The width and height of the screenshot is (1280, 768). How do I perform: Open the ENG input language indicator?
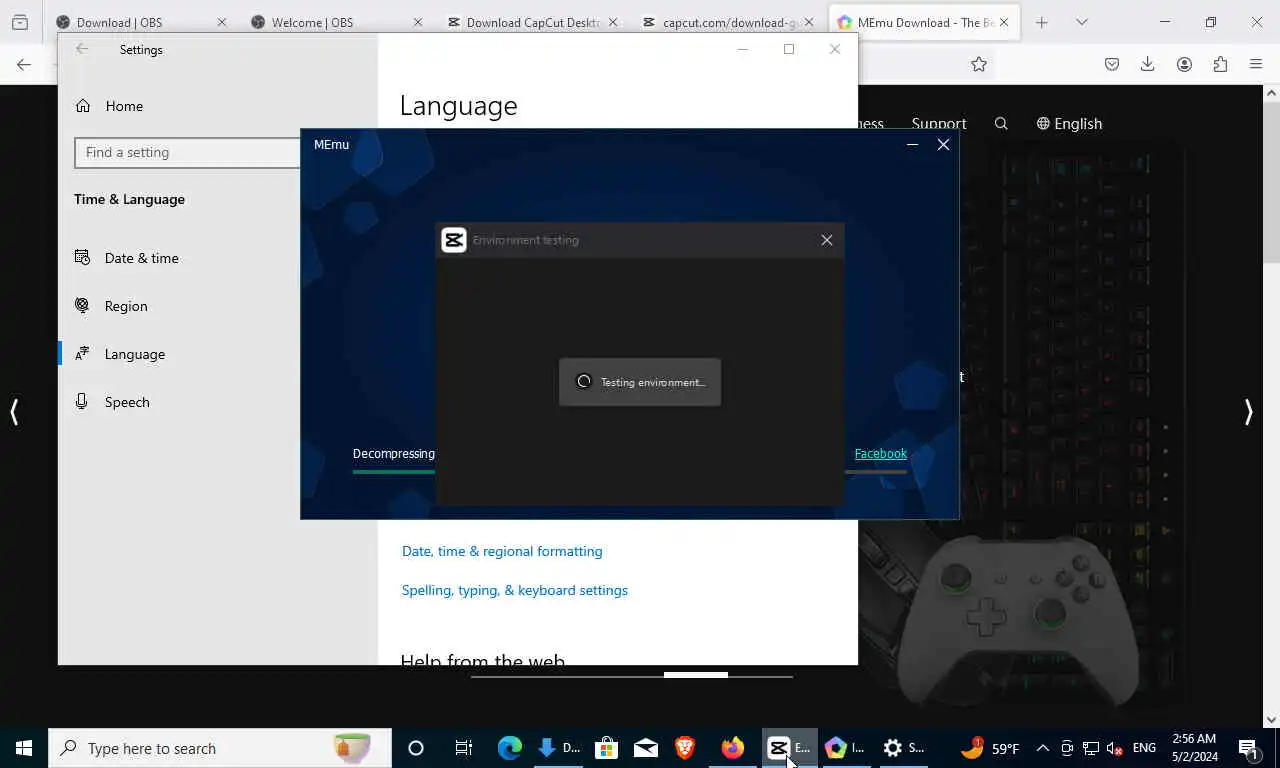[1144, 748]
